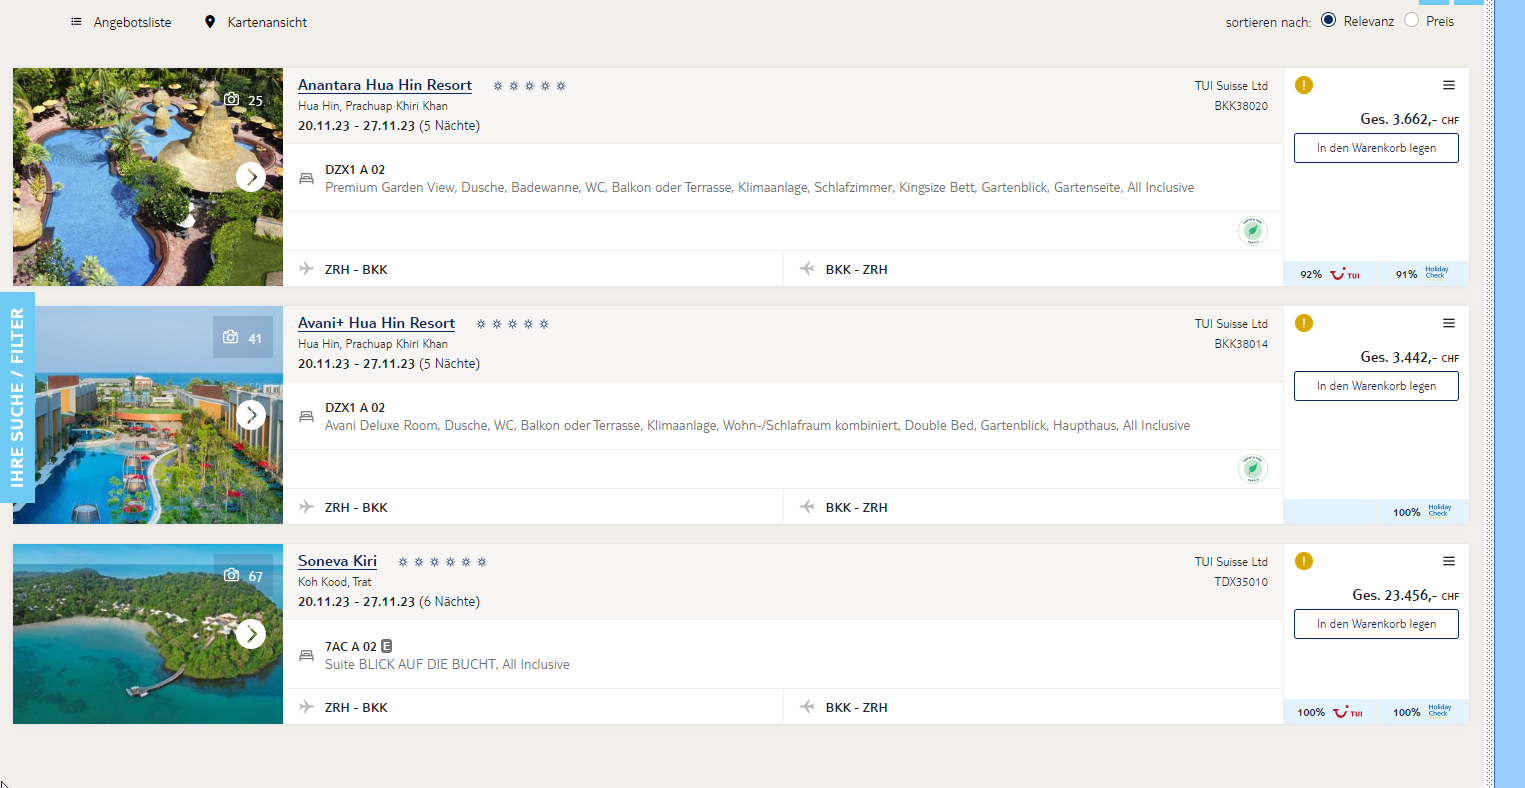Image resolution: width=1525 pixels, height=788 pixels.
Task: Click warning icon on Soneva Kiri offer
Action: click(x=1304, y=561)
